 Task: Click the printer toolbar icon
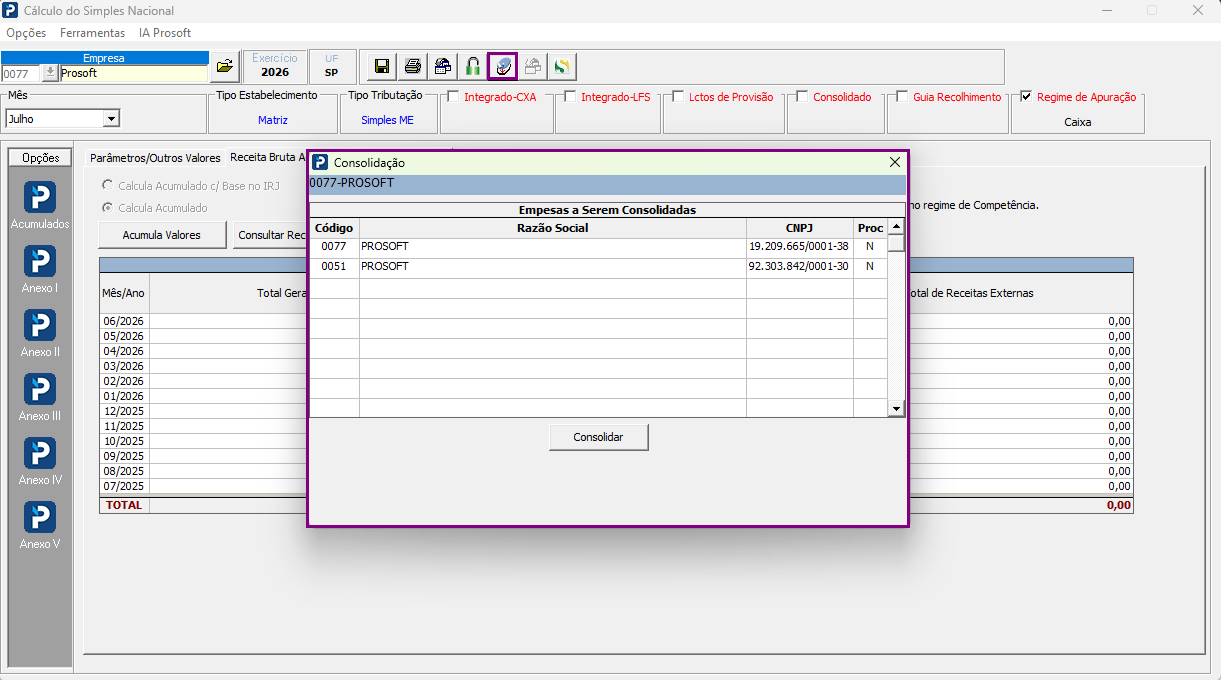(x=412, y=67)
